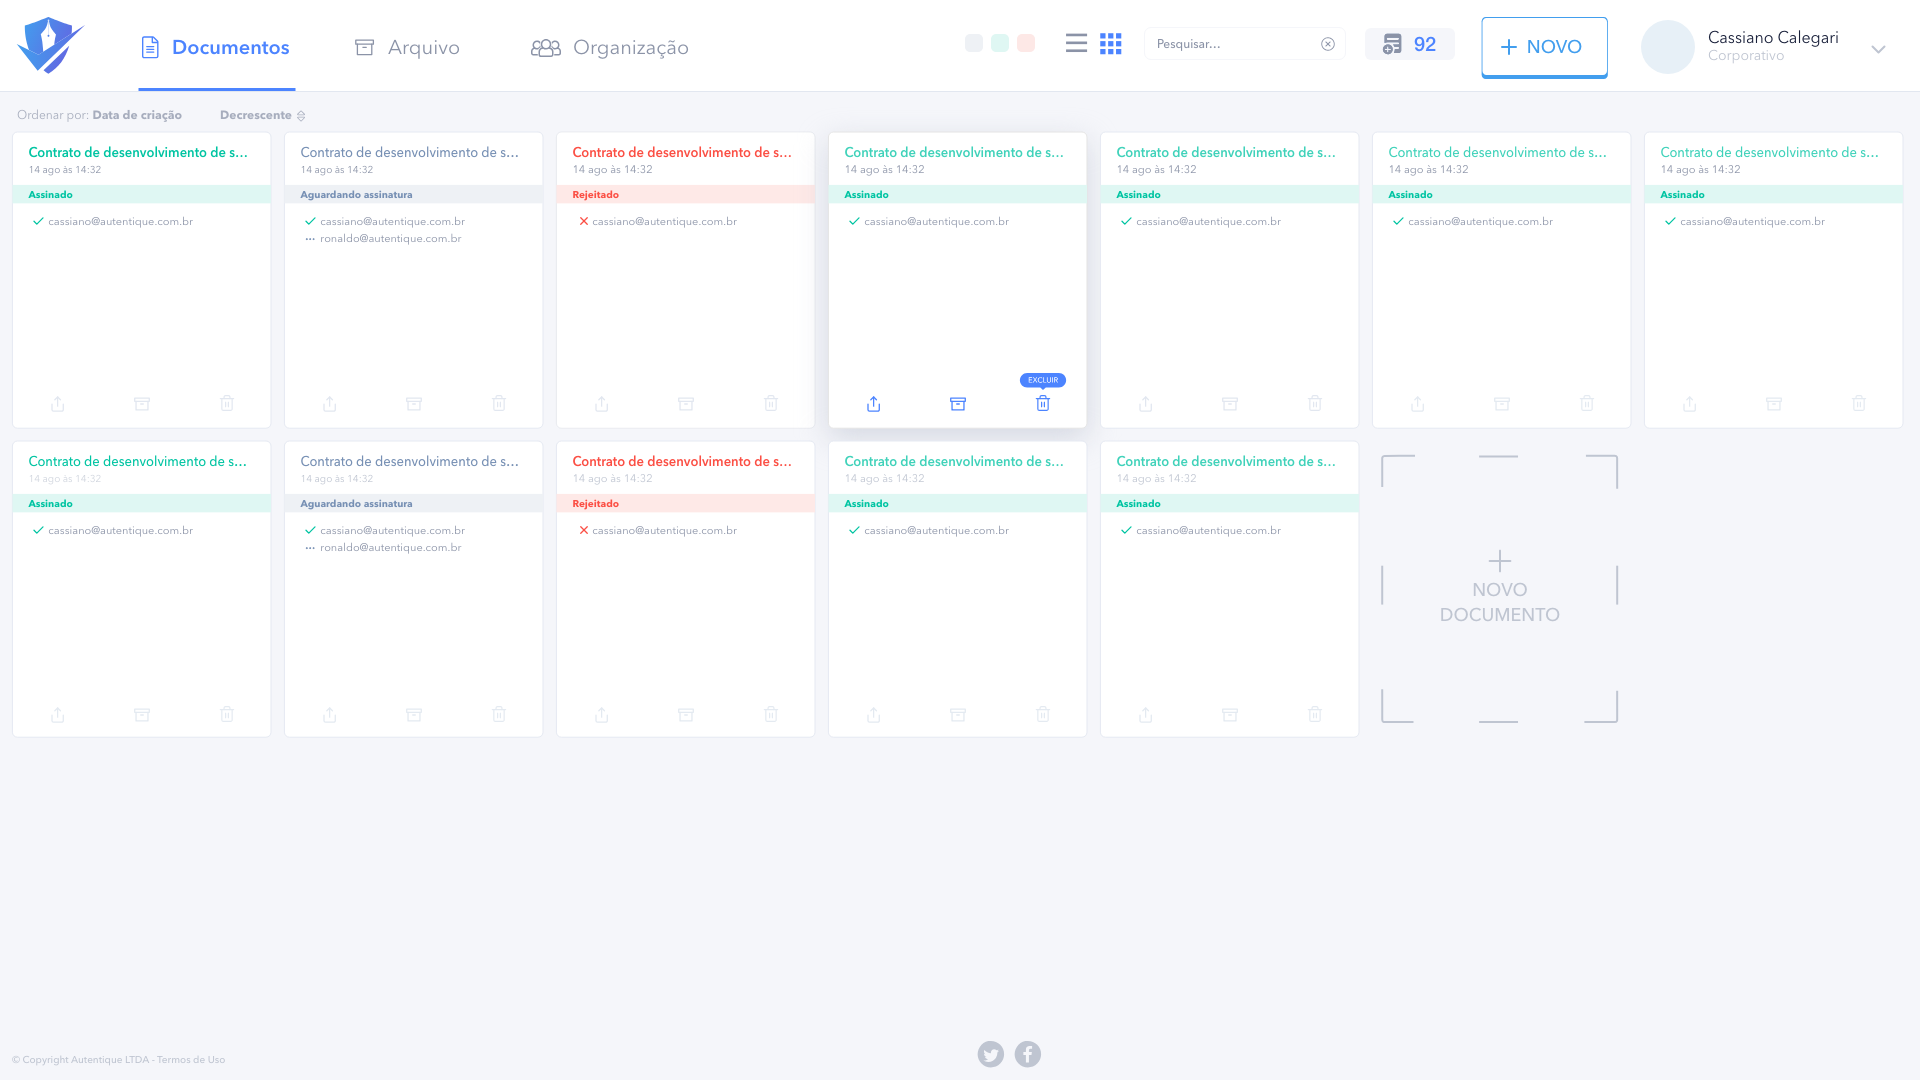Screen dimensions: 1920x1080
Task: Switch to grid view layout
Action: (x=1110, y=43)
